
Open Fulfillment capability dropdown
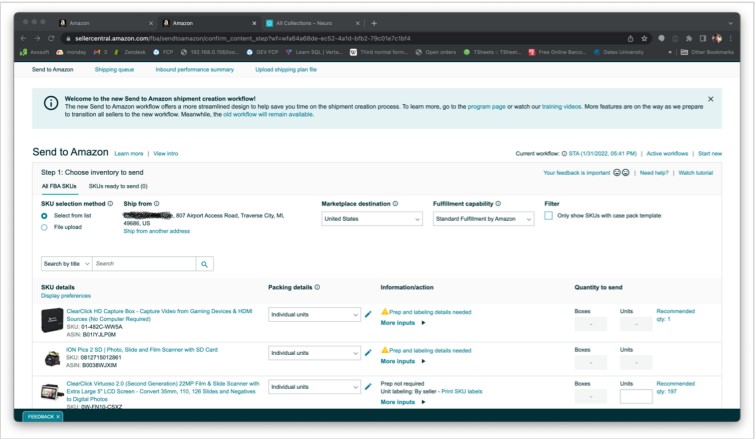click(483, 219)
